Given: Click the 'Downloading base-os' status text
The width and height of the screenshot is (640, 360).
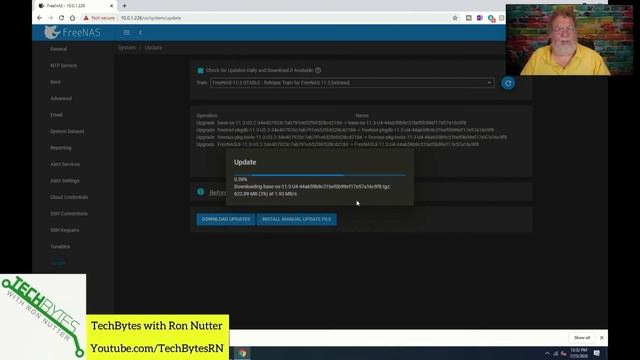Looking at the screenshot, I should 312,187.
